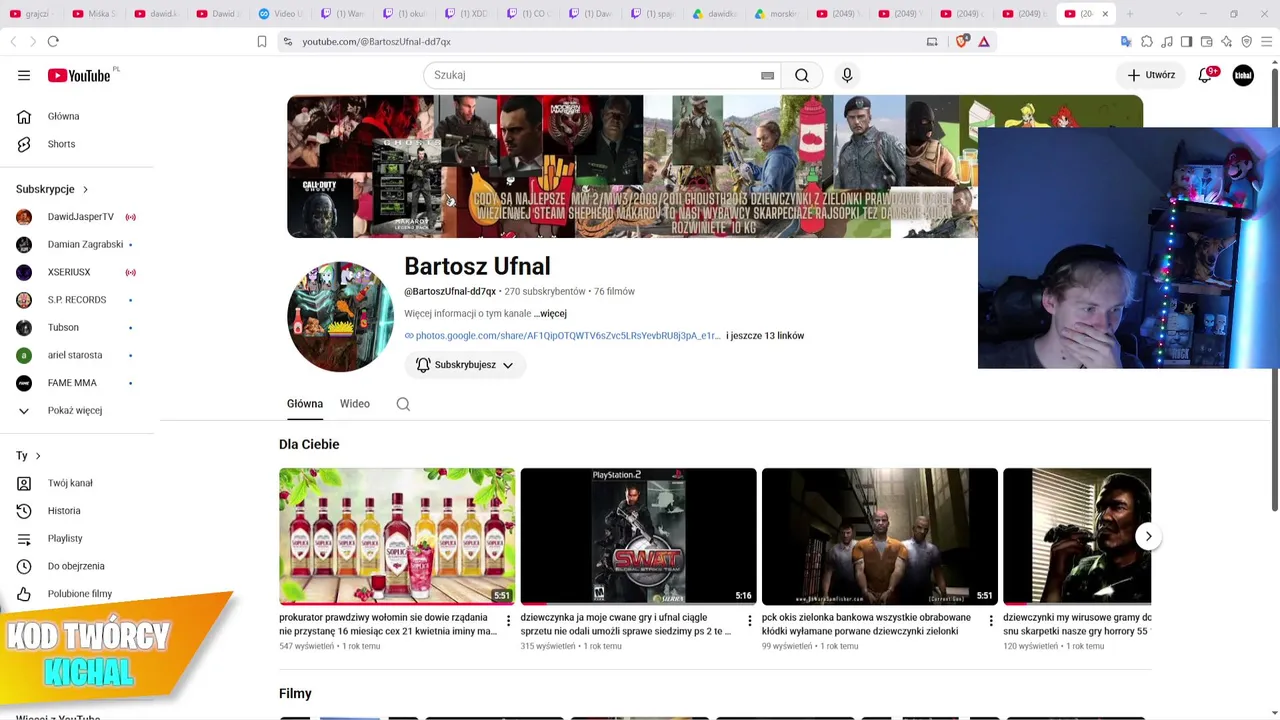
Task: Open options menu for prokurator prawdziwy video
Action: pyautogui.click(x=508, y=621)
